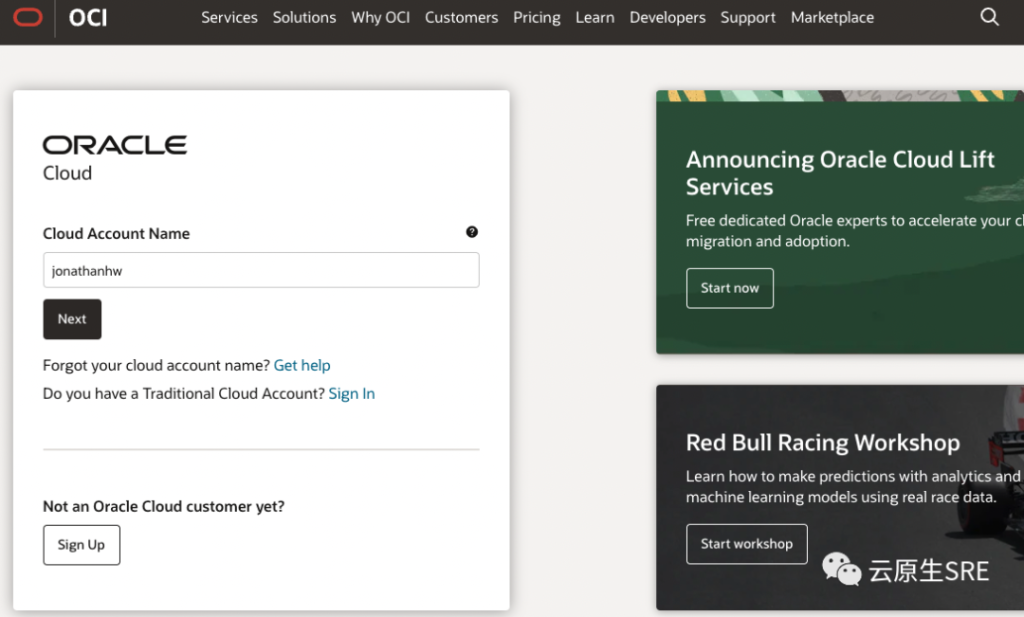Click the Next button
Image resolution: width=1024 pixels, height=617 pixels.
tap(72, 319)
